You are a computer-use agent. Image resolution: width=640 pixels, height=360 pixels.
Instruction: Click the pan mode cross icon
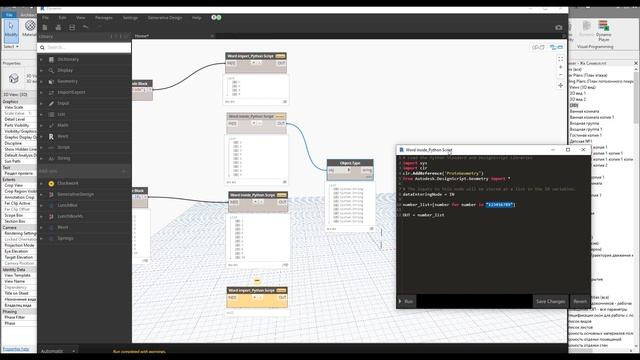560,85
